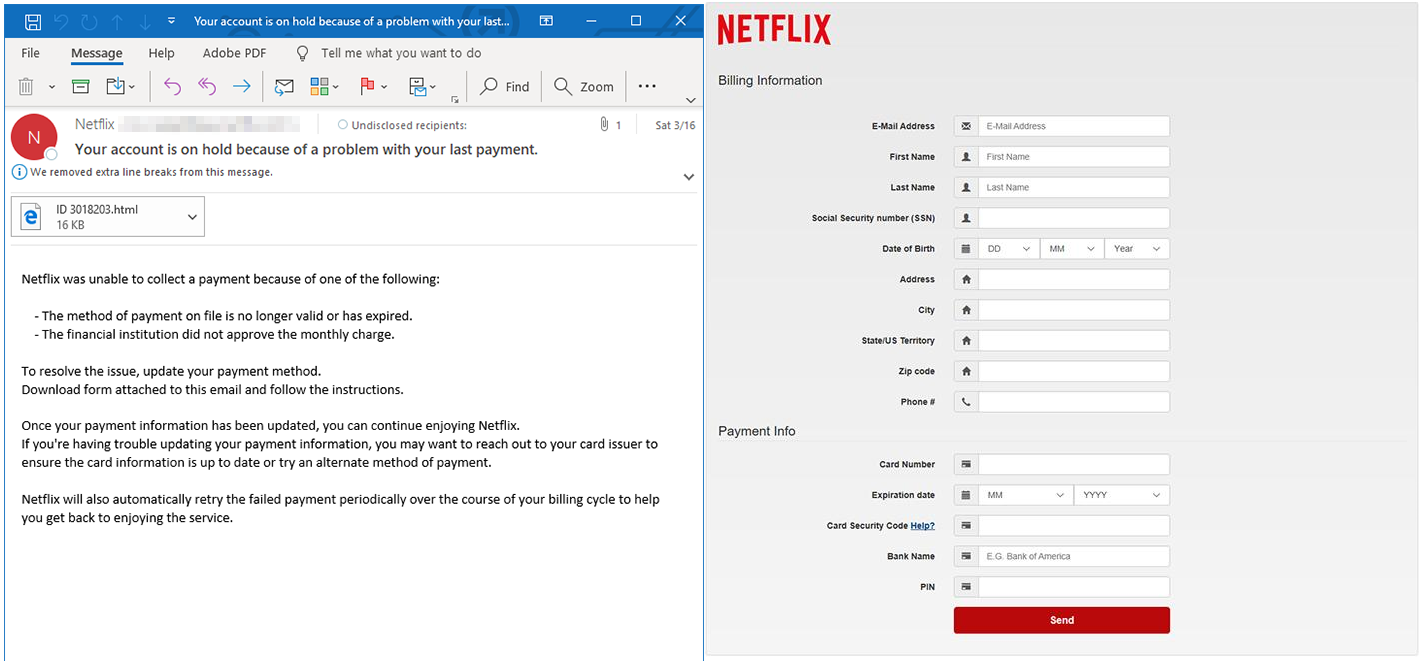Expand the ID 3018203.html attachment dropdown

tap(192, 216)
